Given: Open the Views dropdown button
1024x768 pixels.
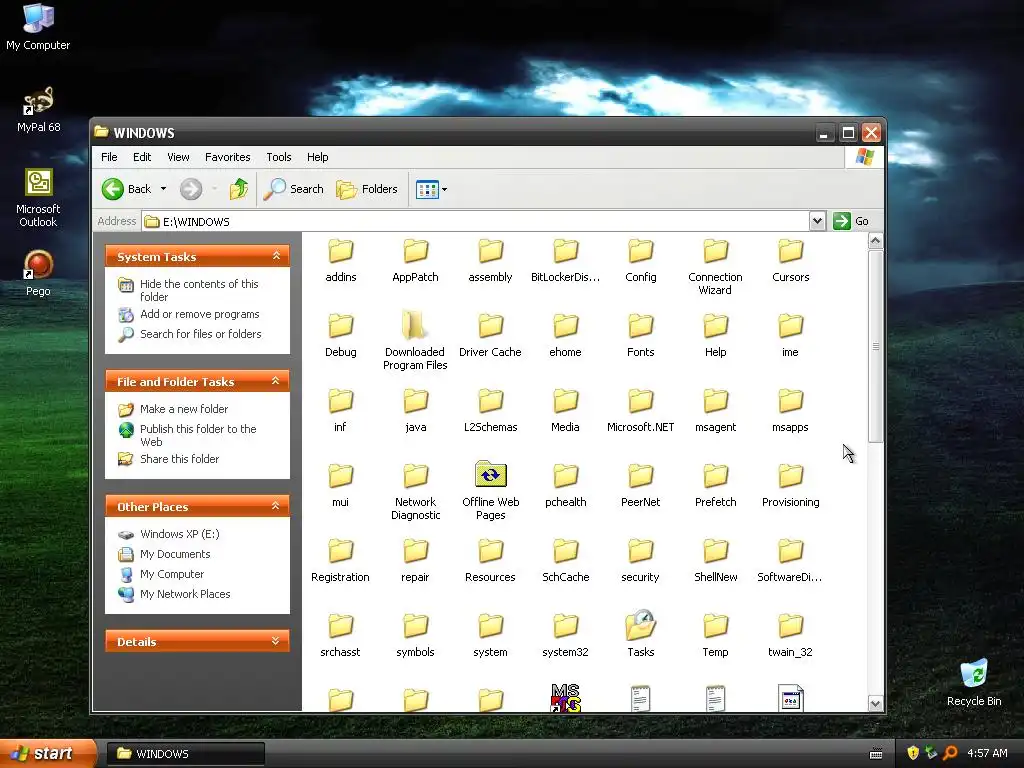Looking at the screenshot, I should (x=432, y=190).
